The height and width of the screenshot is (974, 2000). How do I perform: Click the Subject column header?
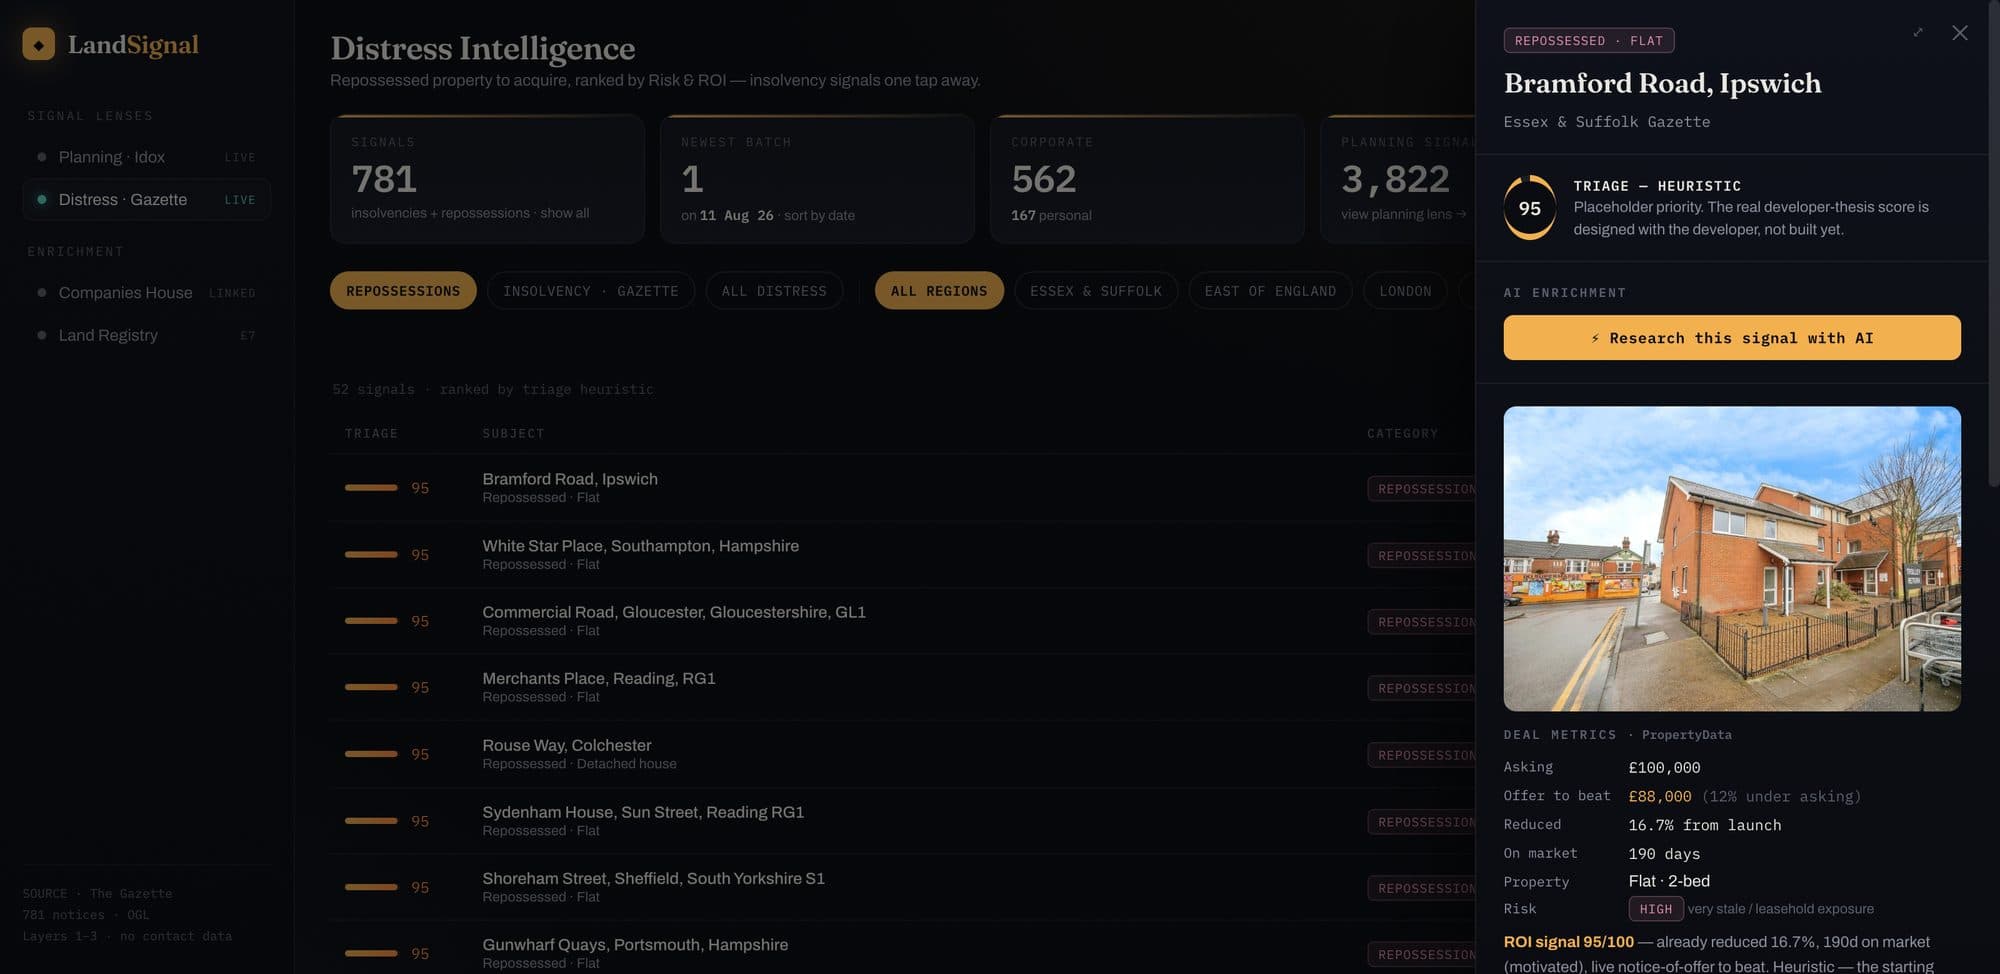click(x=513, y=433)
